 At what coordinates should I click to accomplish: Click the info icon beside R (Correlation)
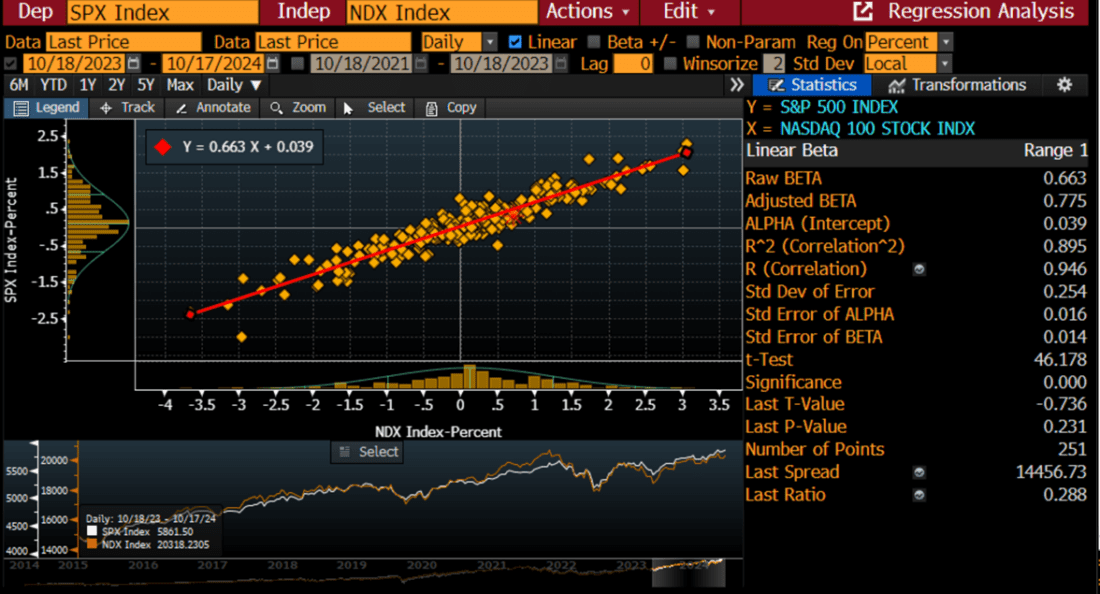point(919,269)
